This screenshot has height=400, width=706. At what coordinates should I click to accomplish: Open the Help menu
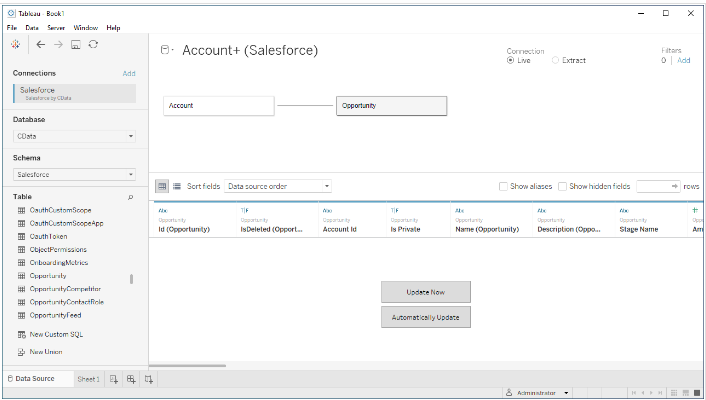coord(113,27)
